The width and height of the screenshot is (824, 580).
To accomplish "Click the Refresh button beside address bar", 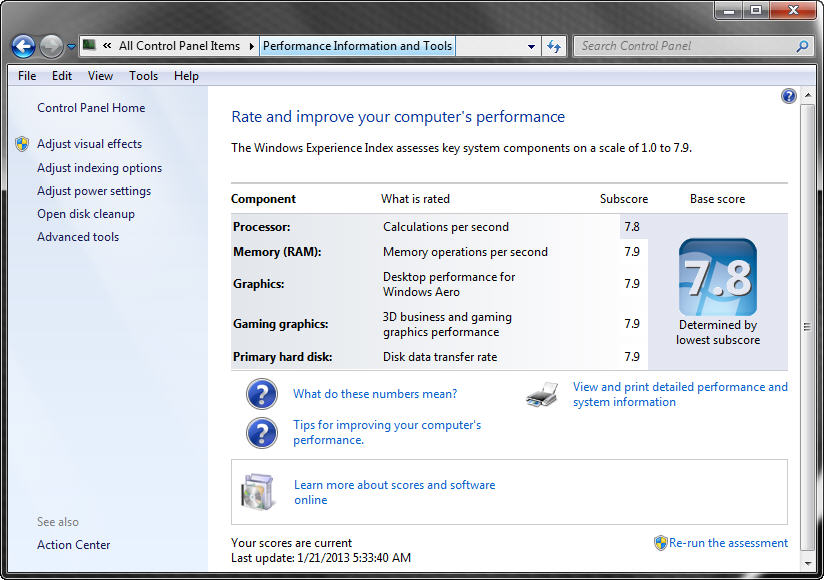I will (x=553, y=46).
